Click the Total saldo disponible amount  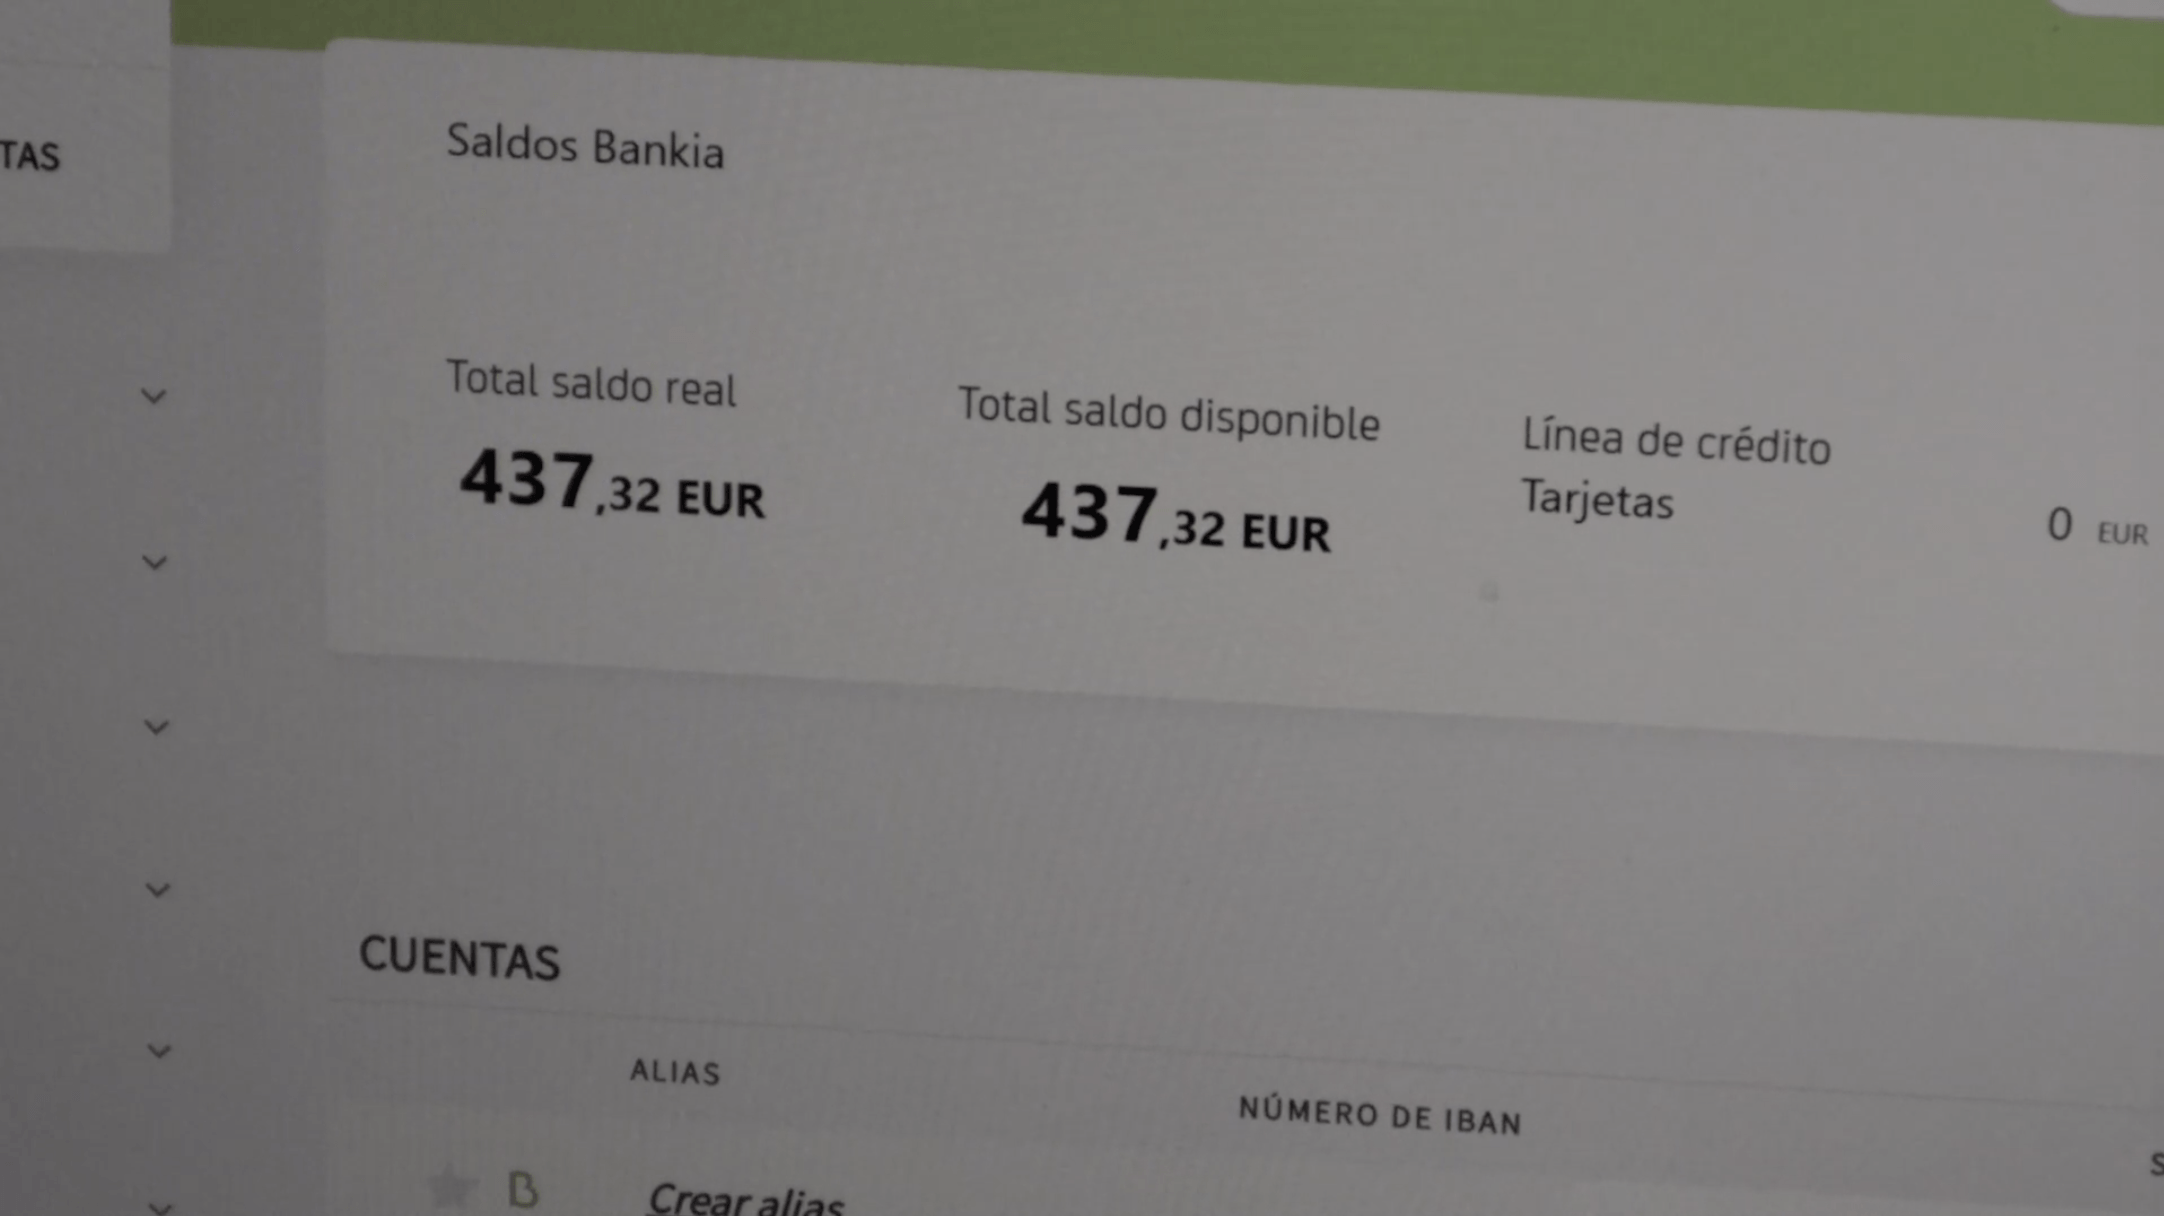1175,515
